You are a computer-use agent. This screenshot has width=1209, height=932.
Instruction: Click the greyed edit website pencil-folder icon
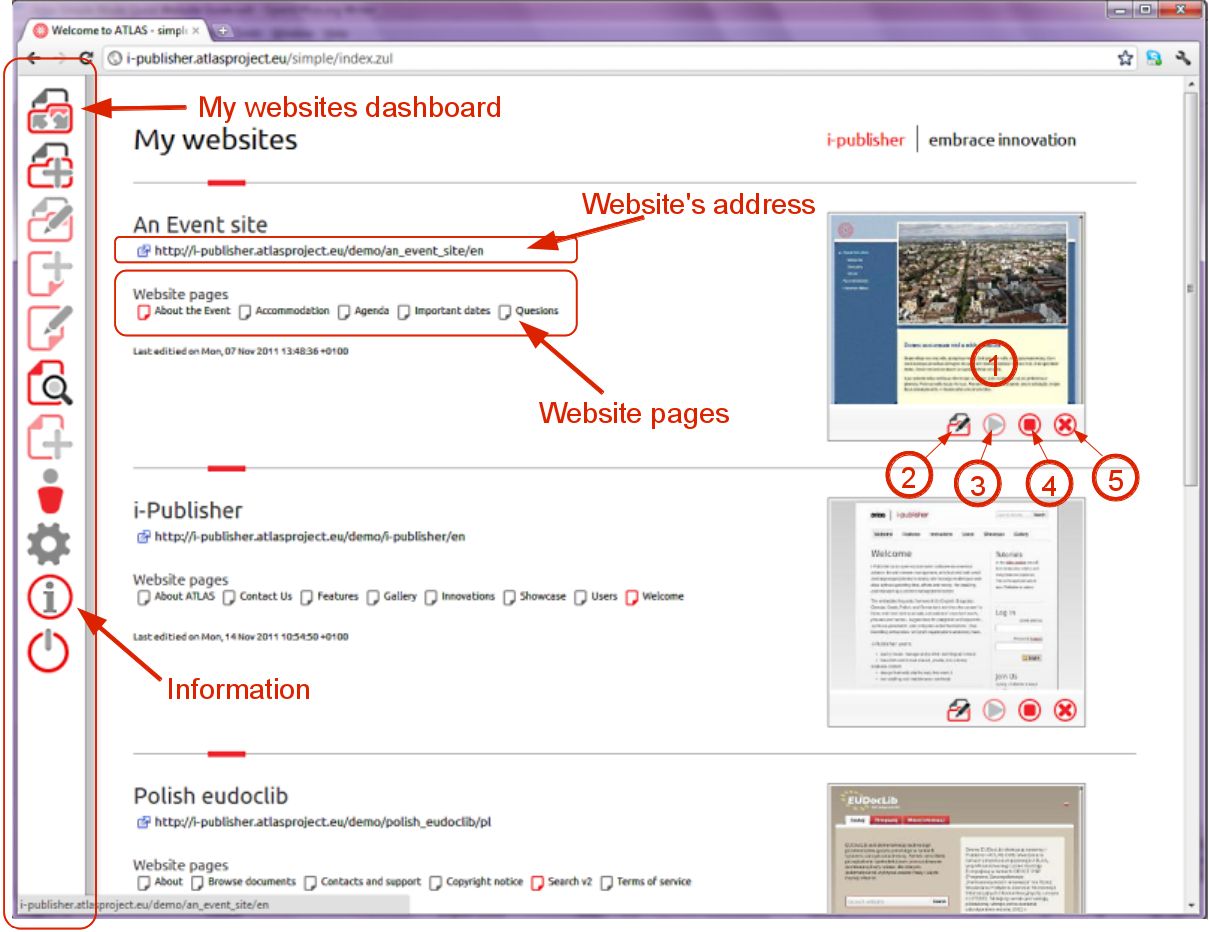pyautogui.click(x=49, y=219)
